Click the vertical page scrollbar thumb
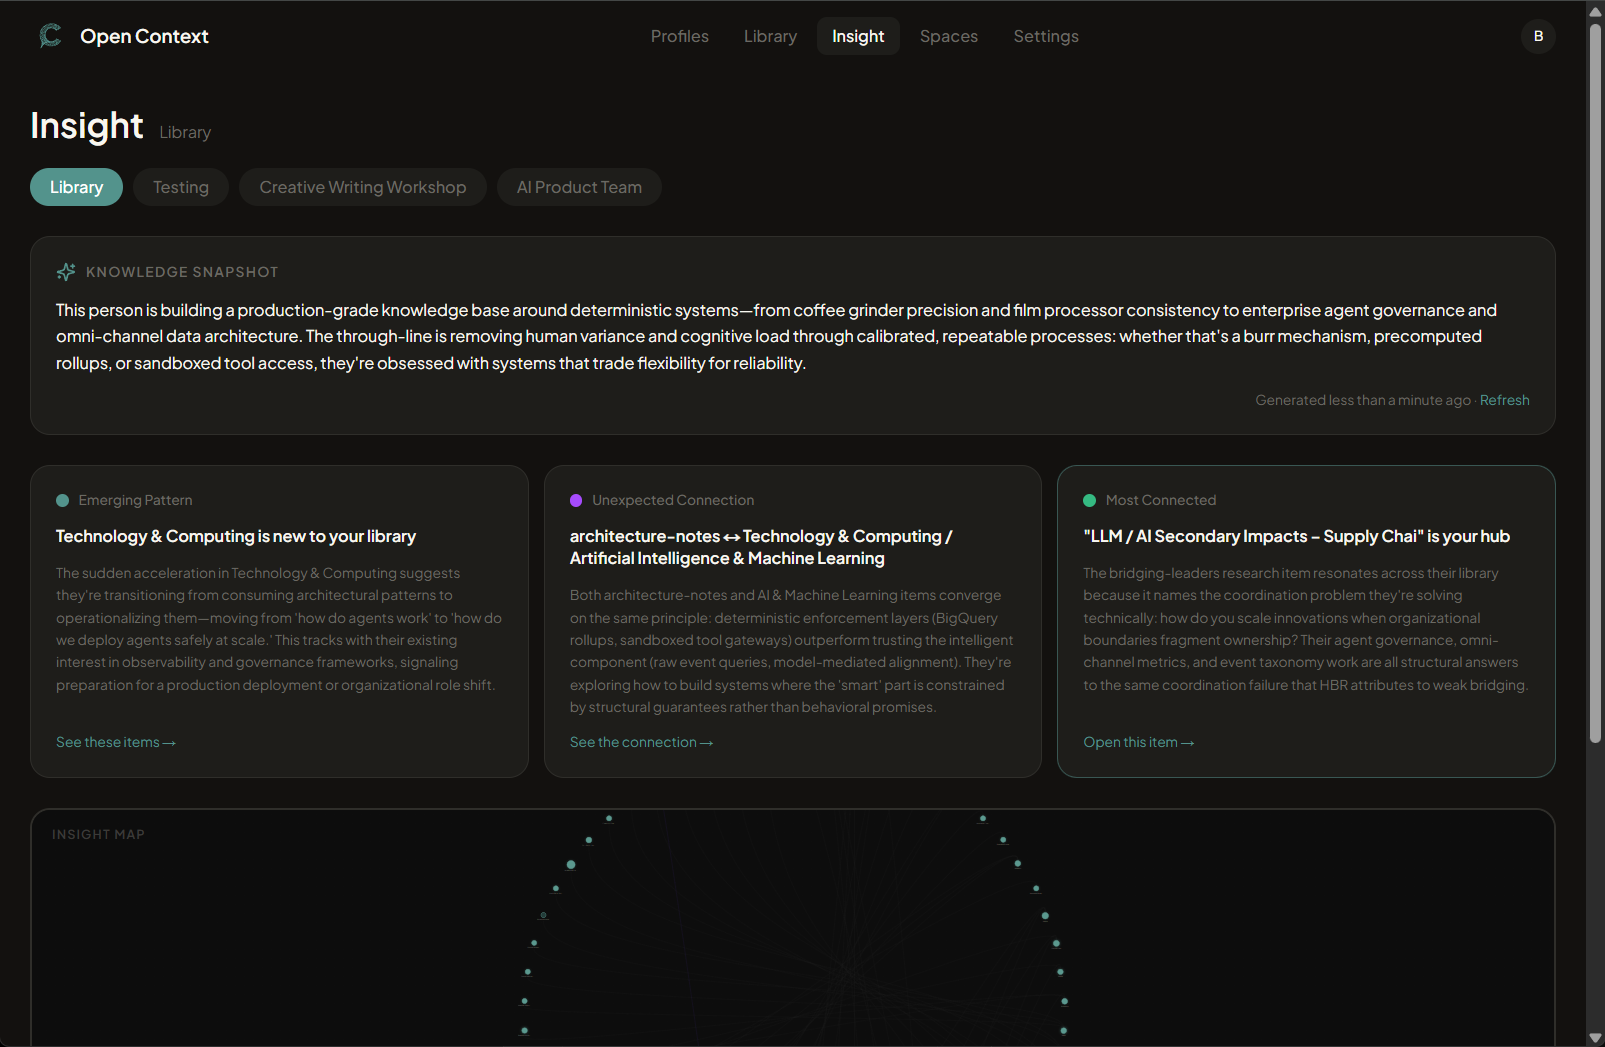Image resolution: width=1605 pixels, height=1047 pixels. (x=1595, y=382)
